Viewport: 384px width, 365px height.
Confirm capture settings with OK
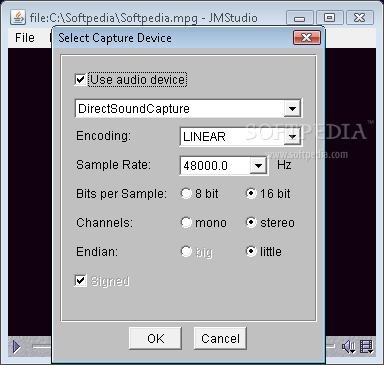tap(155, 338)
